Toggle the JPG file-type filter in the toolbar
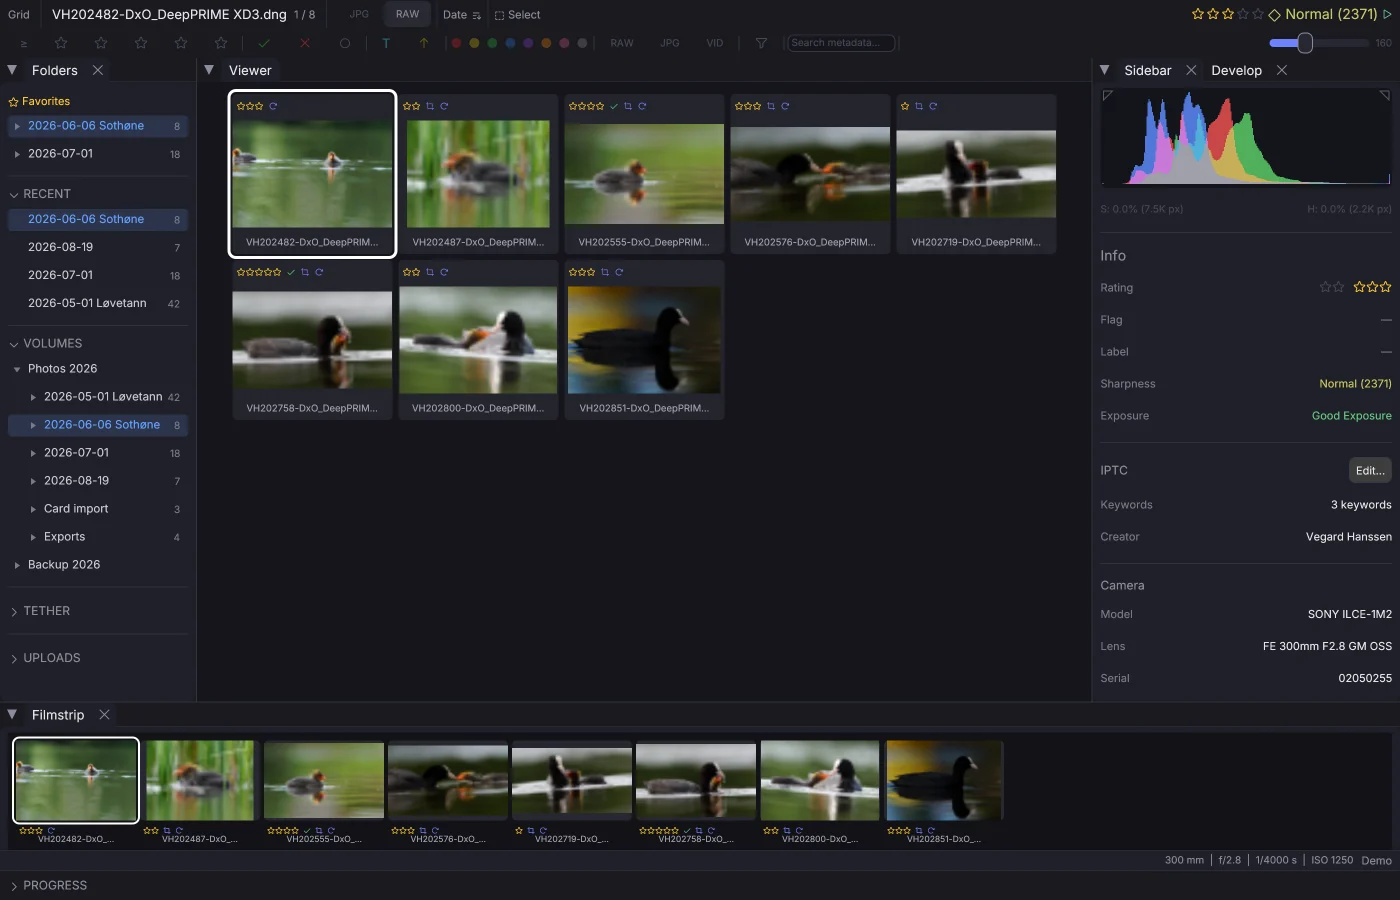The image size is (1400, 900). pyautogui.click(x=670, y=43)
